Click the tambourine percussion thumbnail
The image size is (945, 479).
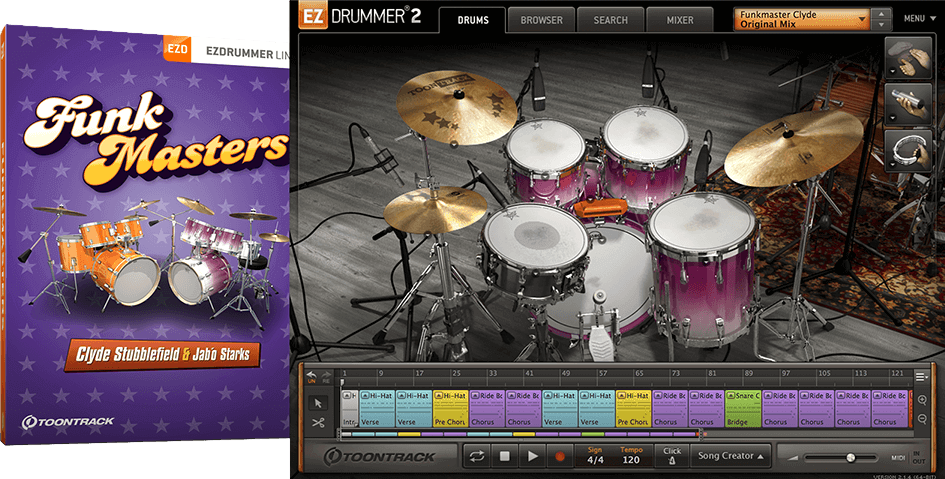click(x=909, y=150)
